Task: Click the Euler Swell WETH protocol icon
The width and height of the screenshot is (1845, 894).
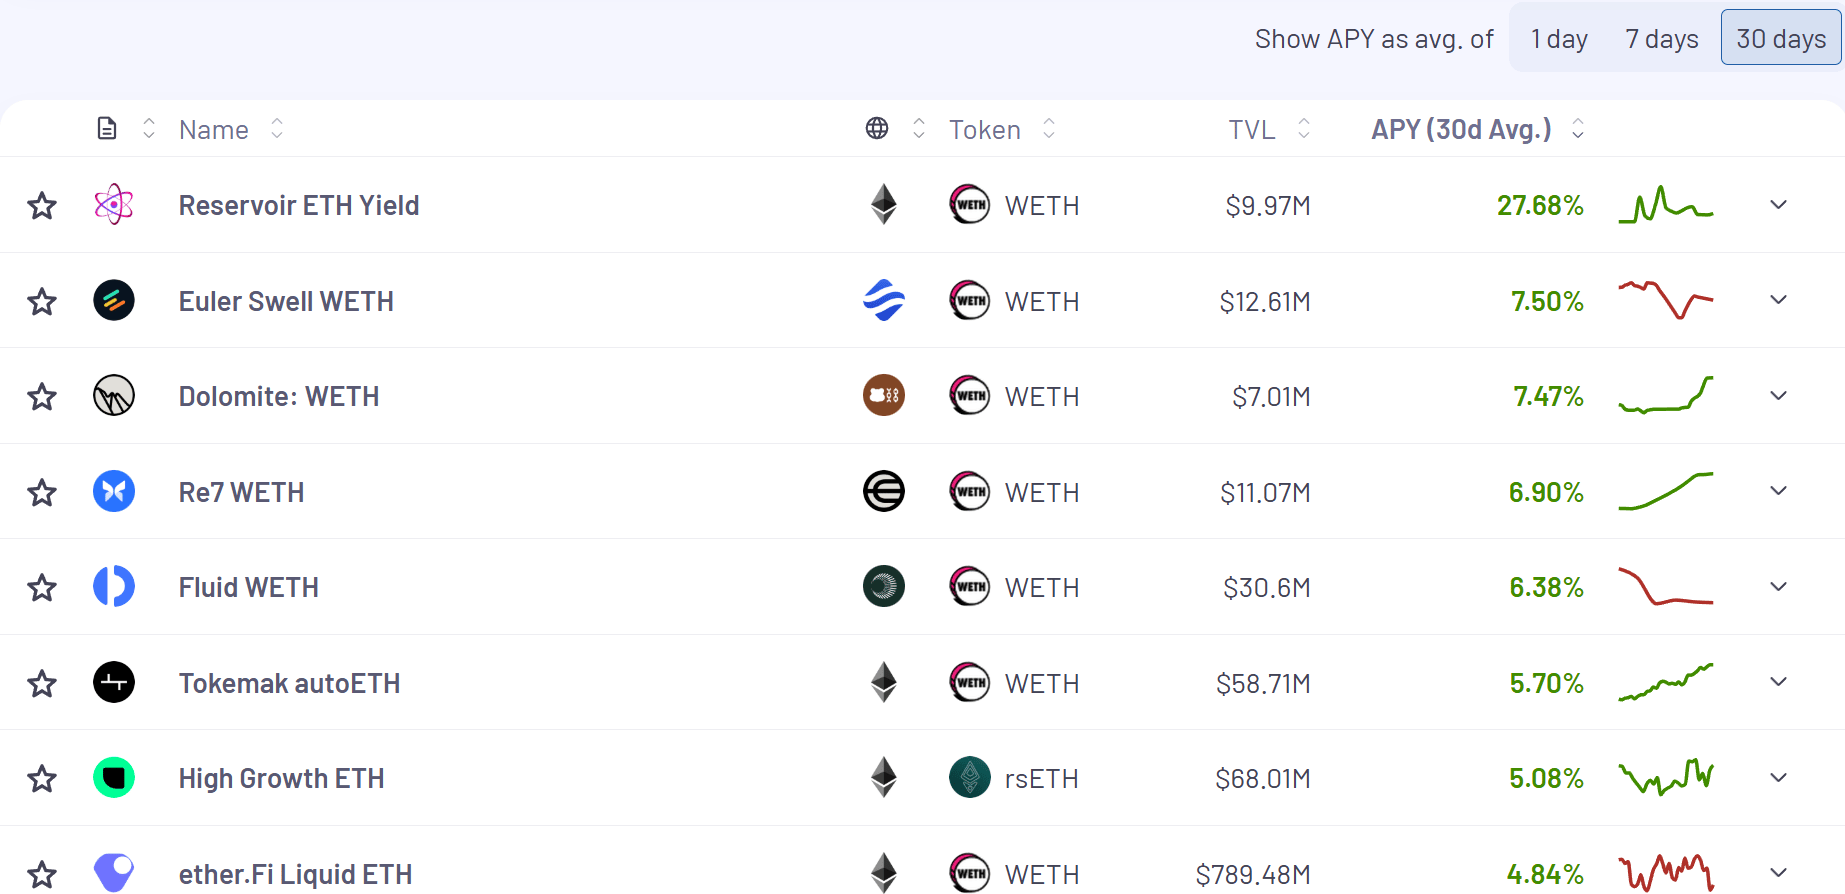Action: point(114,300)
